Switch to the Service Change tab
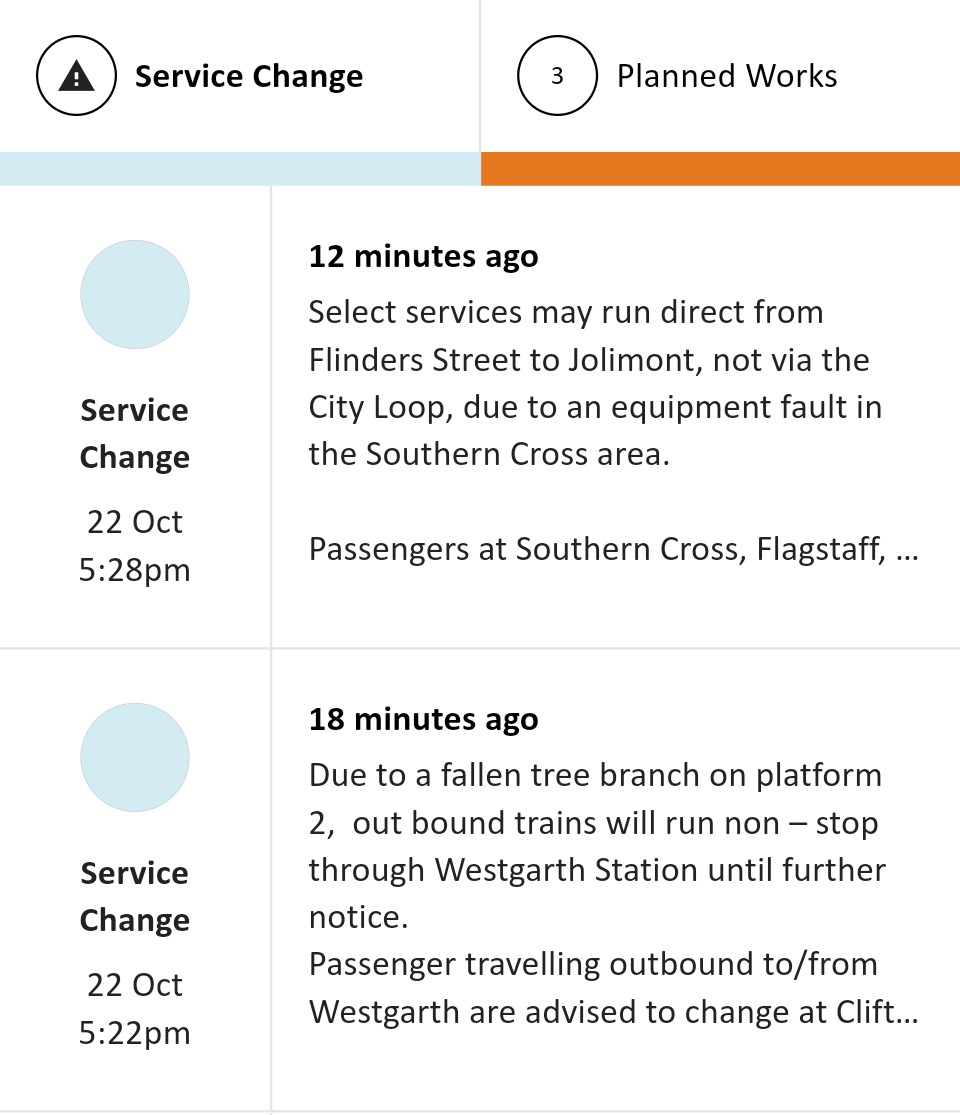 [x=248, y=76]
